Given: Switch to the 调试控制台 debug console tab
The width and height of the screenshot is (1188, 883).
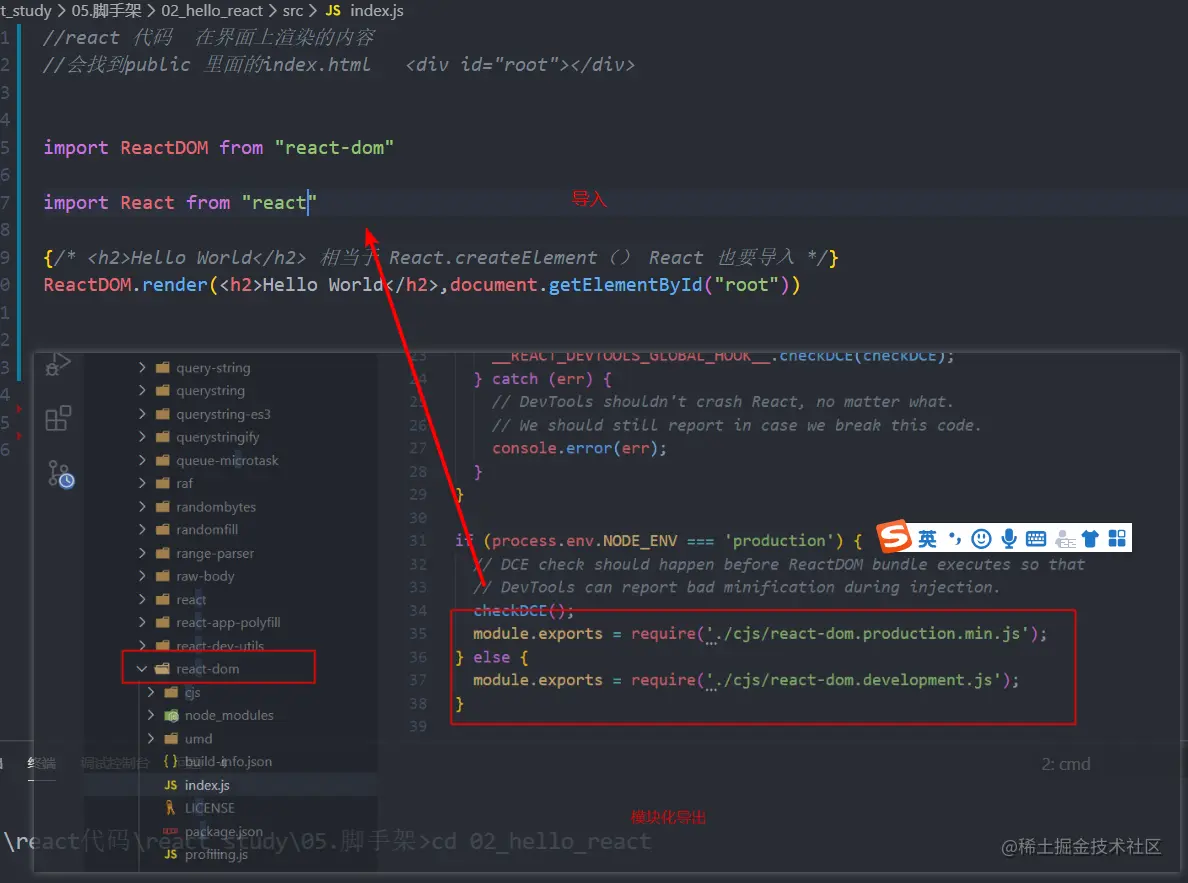Looking at the screenshot, I should [115, 763].
